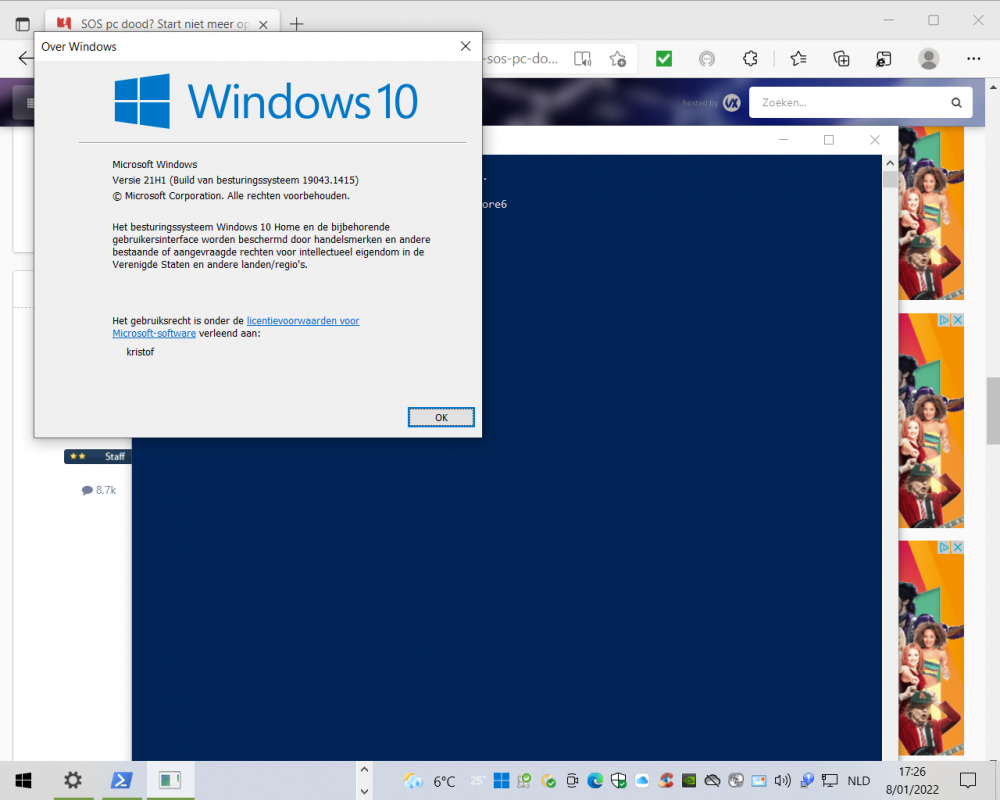Open the Action Center notifications icon

[968, 780]
